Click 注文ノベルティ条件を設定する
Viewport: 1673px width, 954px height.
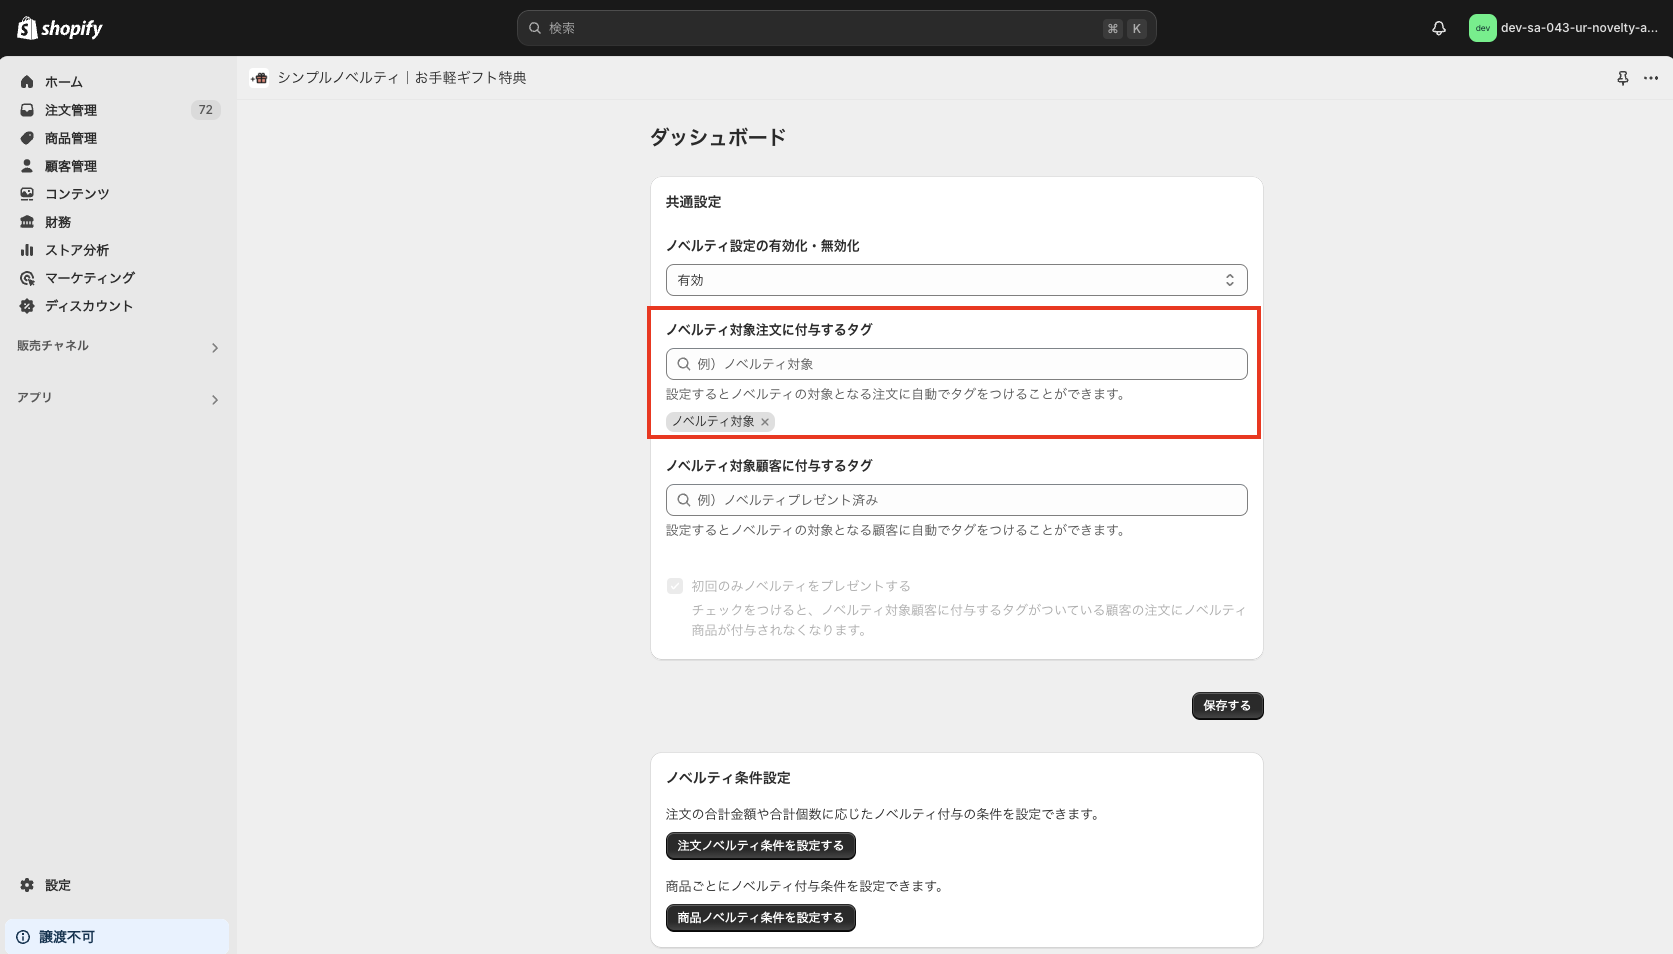pos(760,845)
